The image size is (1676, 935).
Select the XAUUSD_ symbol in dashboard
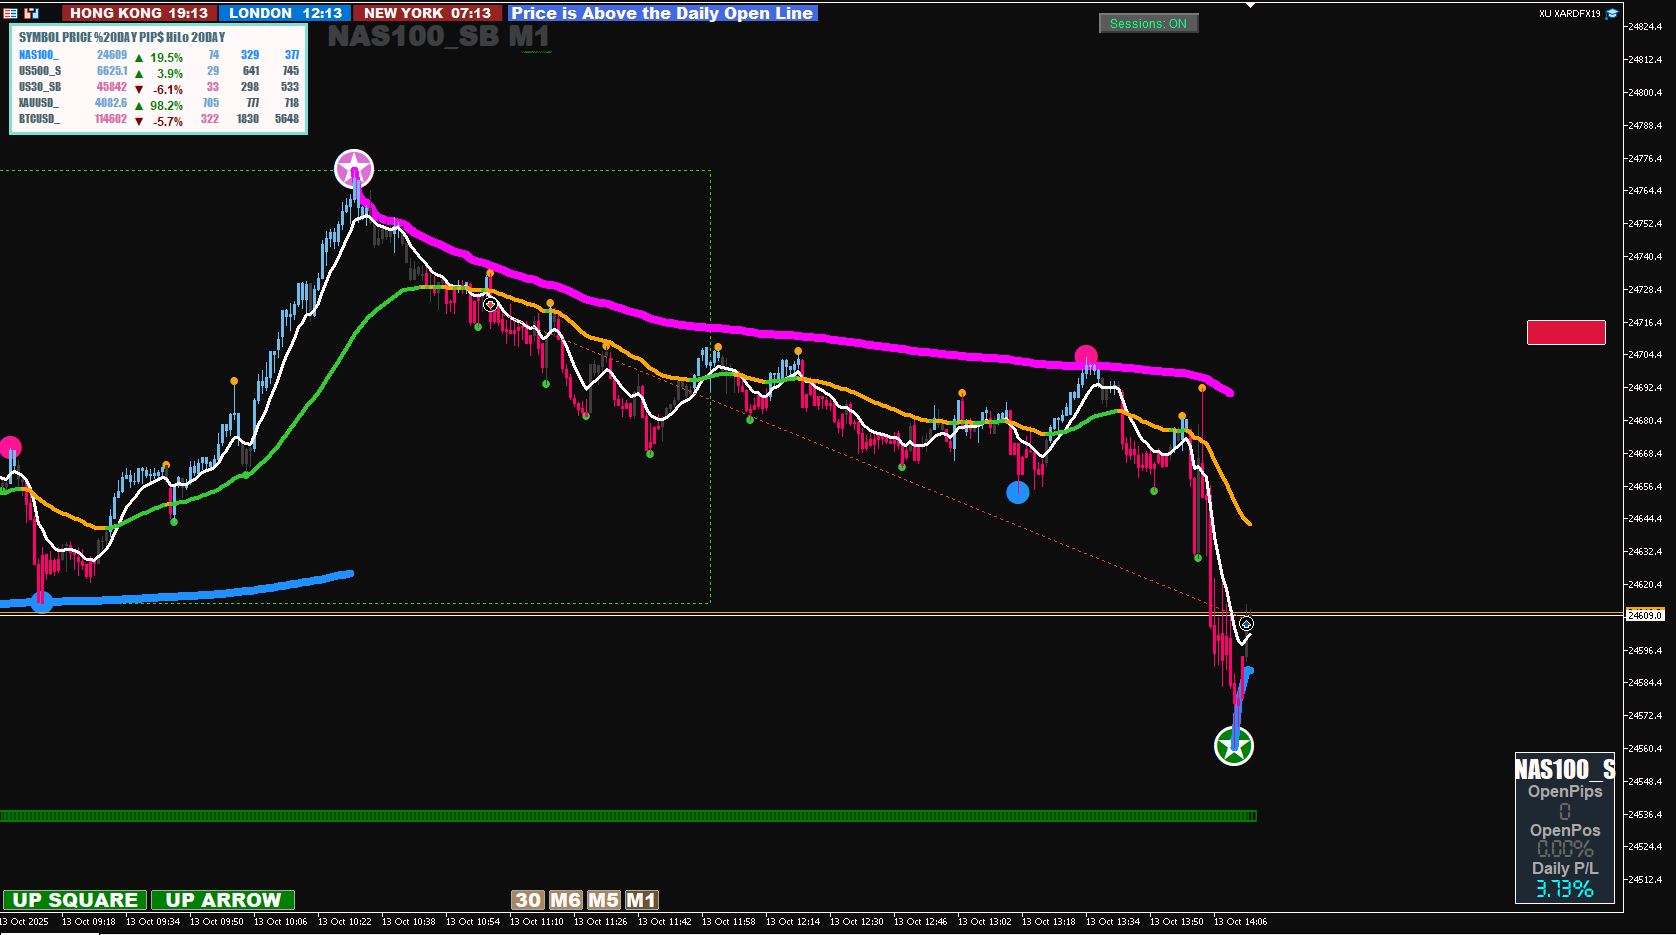coord(39,103)
